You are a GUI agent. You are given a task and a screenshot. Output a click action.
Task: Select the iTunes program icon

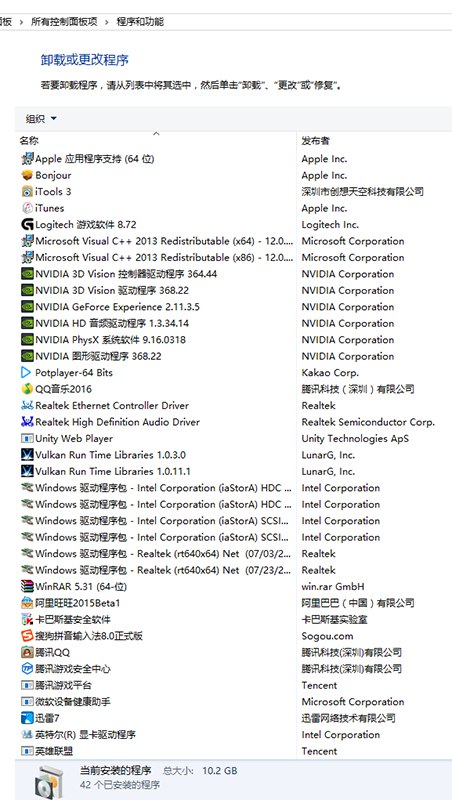point(27,208)
